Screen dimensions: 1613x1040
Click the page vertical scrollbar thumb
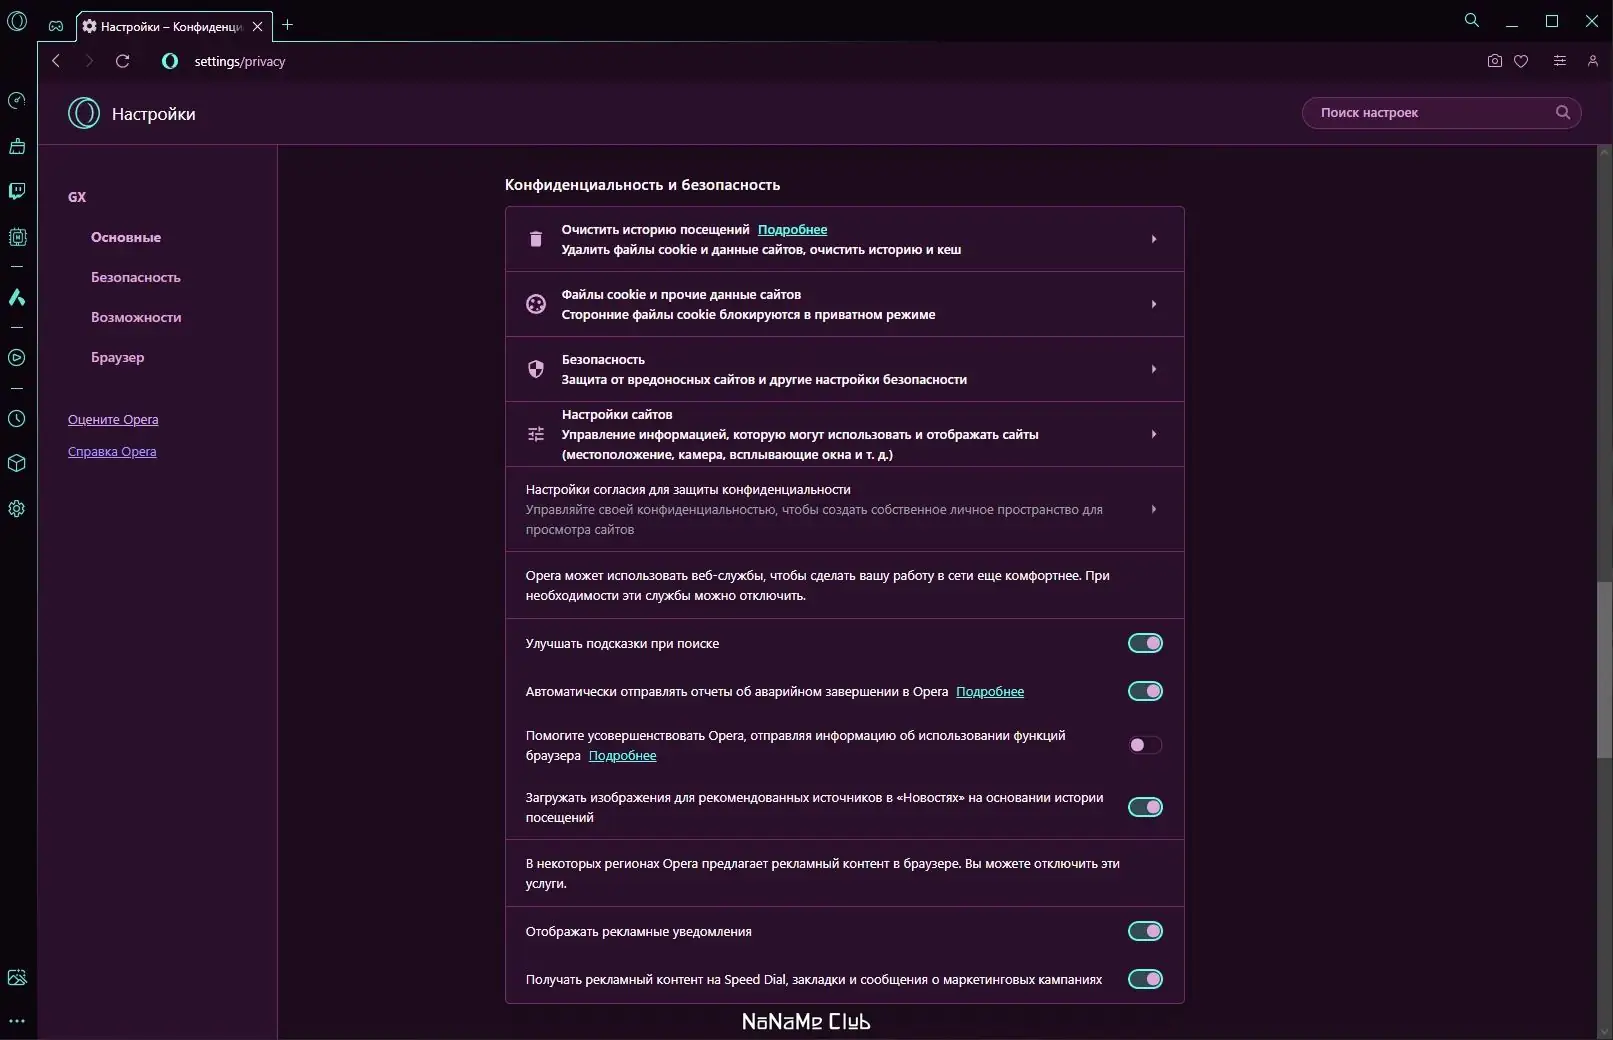click(x=1604, y=669)
